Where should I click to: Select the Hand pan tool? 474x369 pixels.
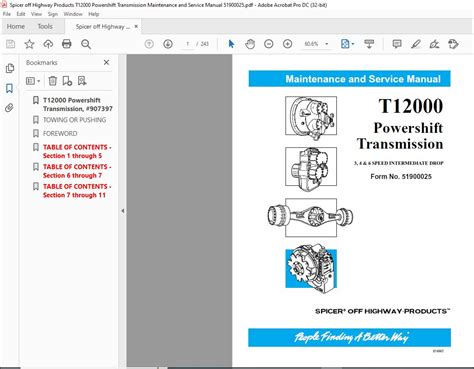[x=250, y=44]
